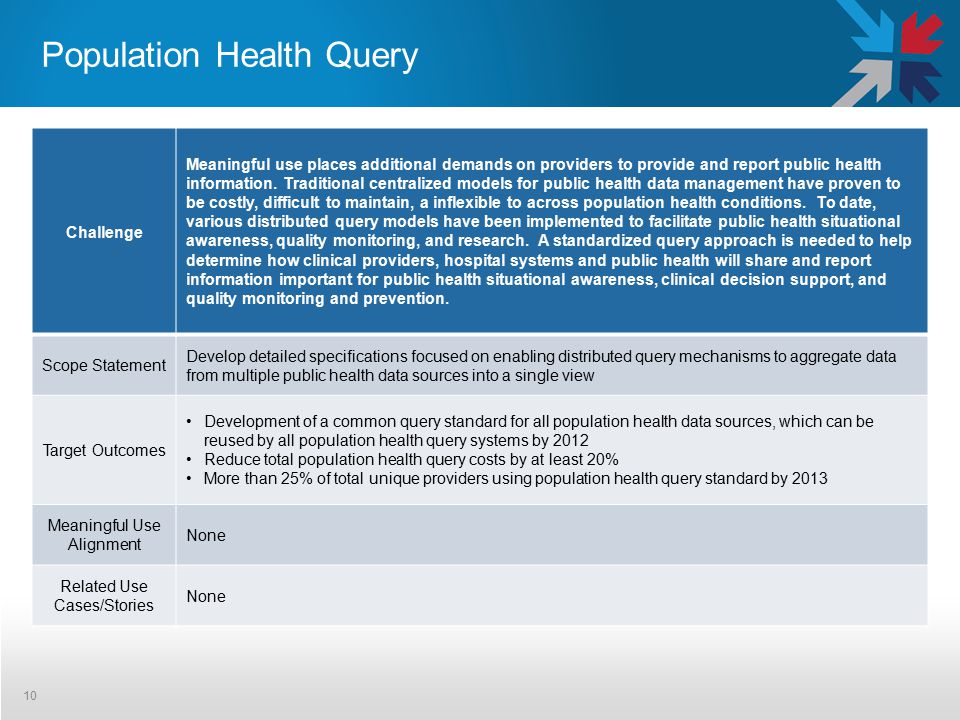960x720 pixels.
Task: Select the Meaningful Use Alignment label cell
Action: tap(104, 534)
